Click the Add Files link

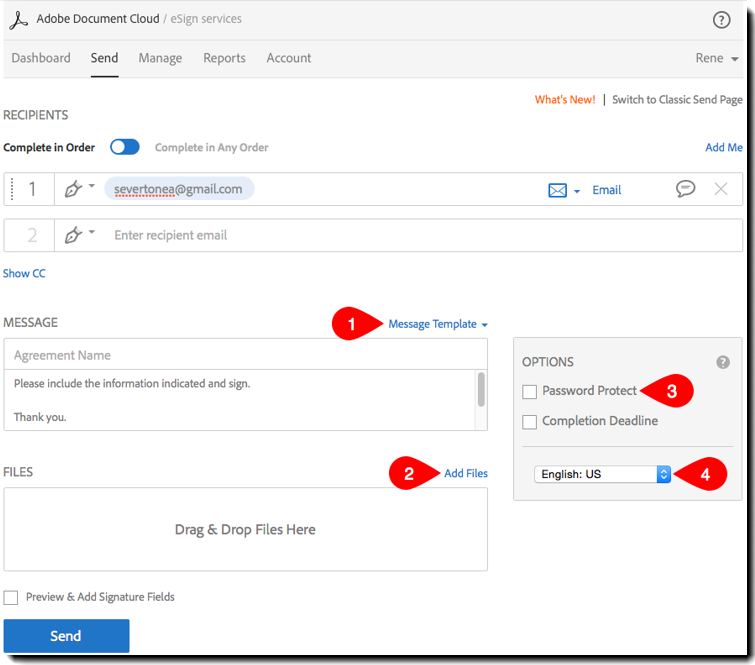coord(466,473)
